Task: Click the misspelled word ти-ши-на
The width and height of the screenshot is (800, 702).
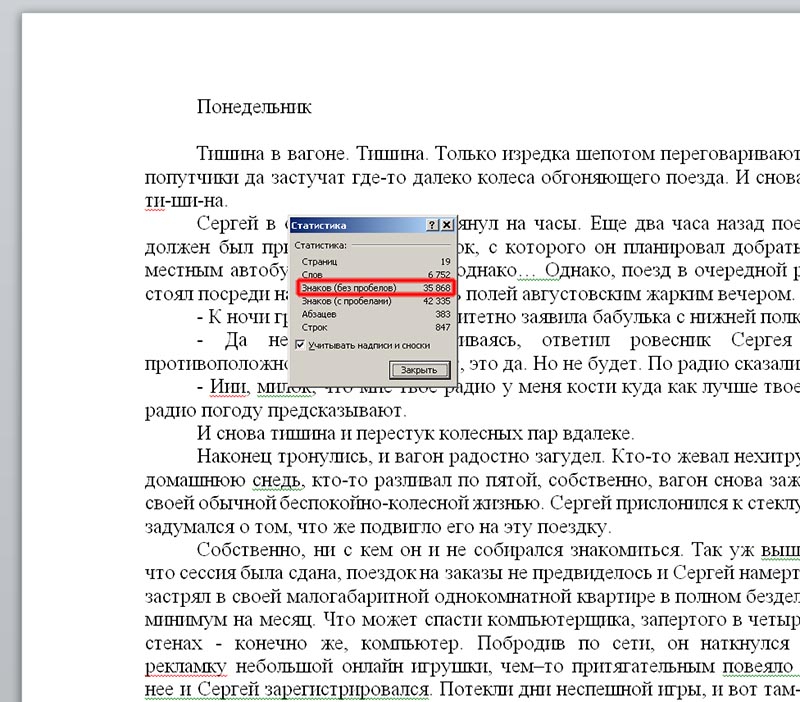Action: point(186,200)
